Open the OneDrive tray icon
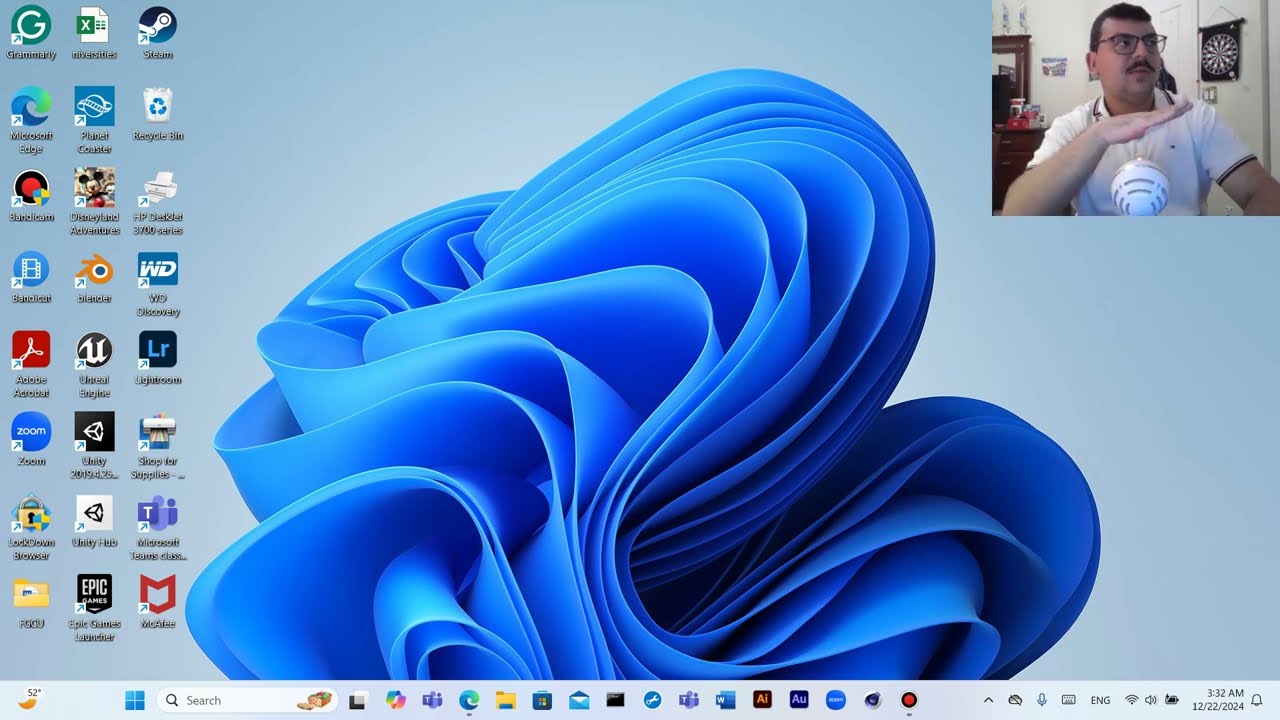 (1015, 700)
